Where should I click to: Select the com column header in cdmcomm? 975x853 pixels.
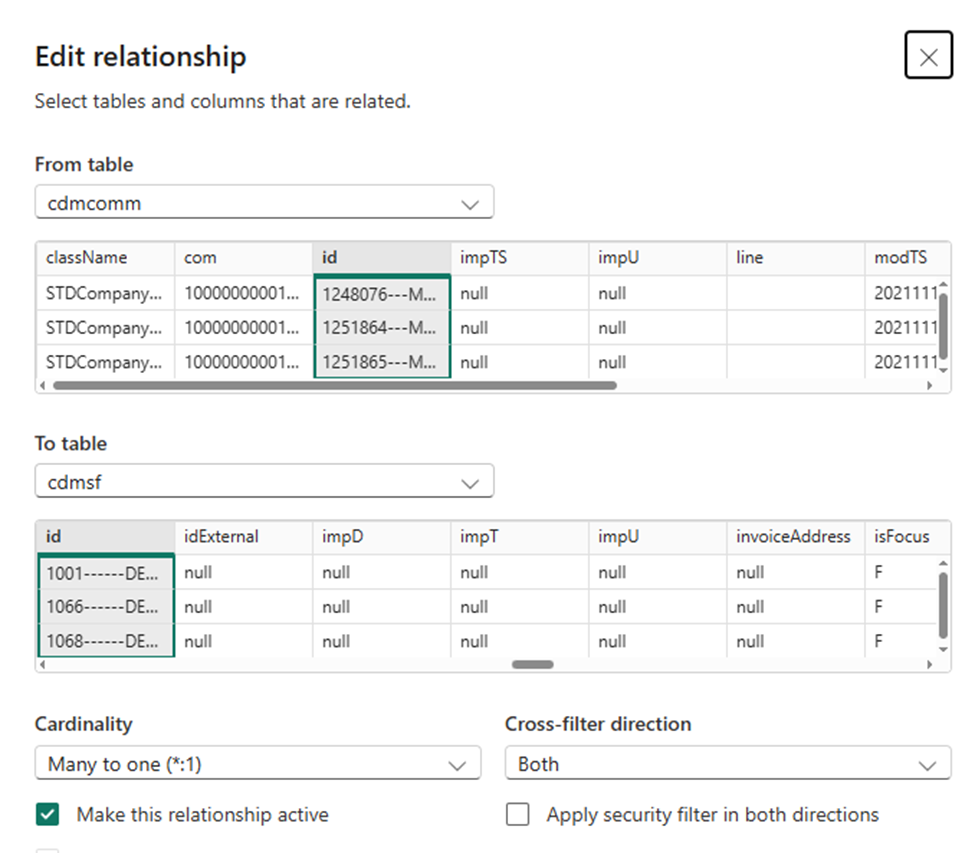click(x=244, y=258)
